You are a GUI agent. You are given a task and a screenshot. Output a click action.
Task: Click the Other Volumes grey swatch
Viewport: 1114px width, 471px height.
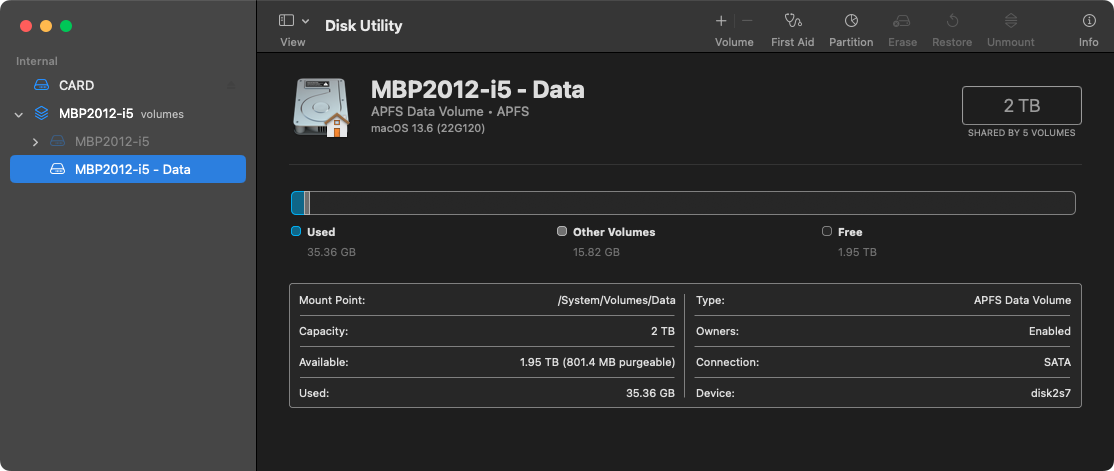coord(562,232)
